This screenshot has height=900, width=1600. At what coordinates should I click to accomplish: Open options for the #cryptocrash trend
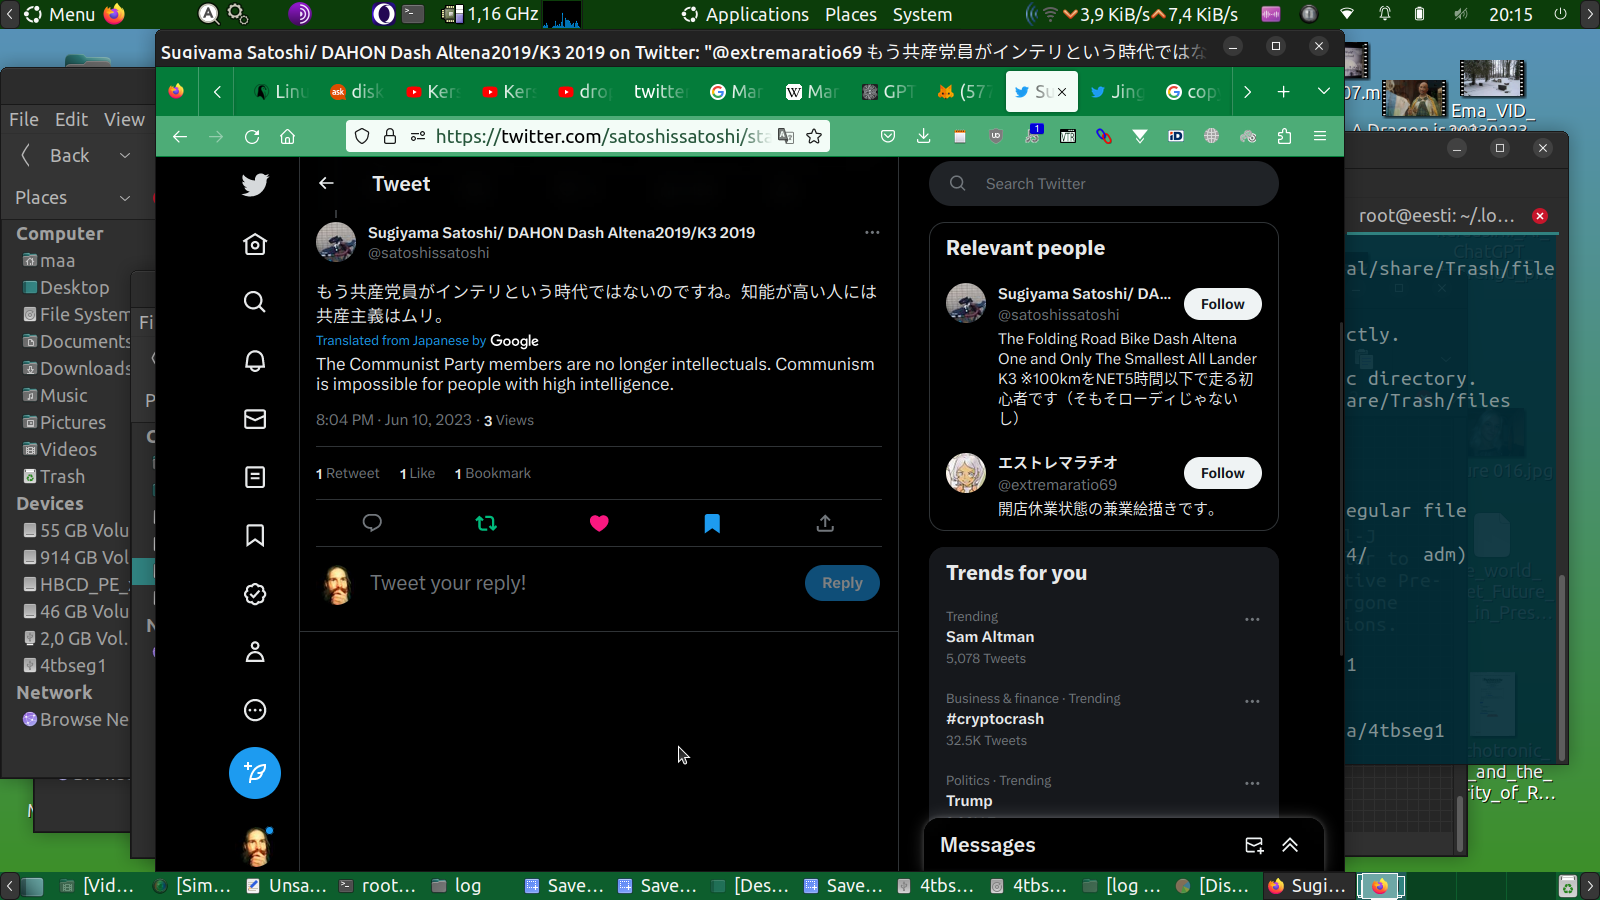pos(1252,701)
